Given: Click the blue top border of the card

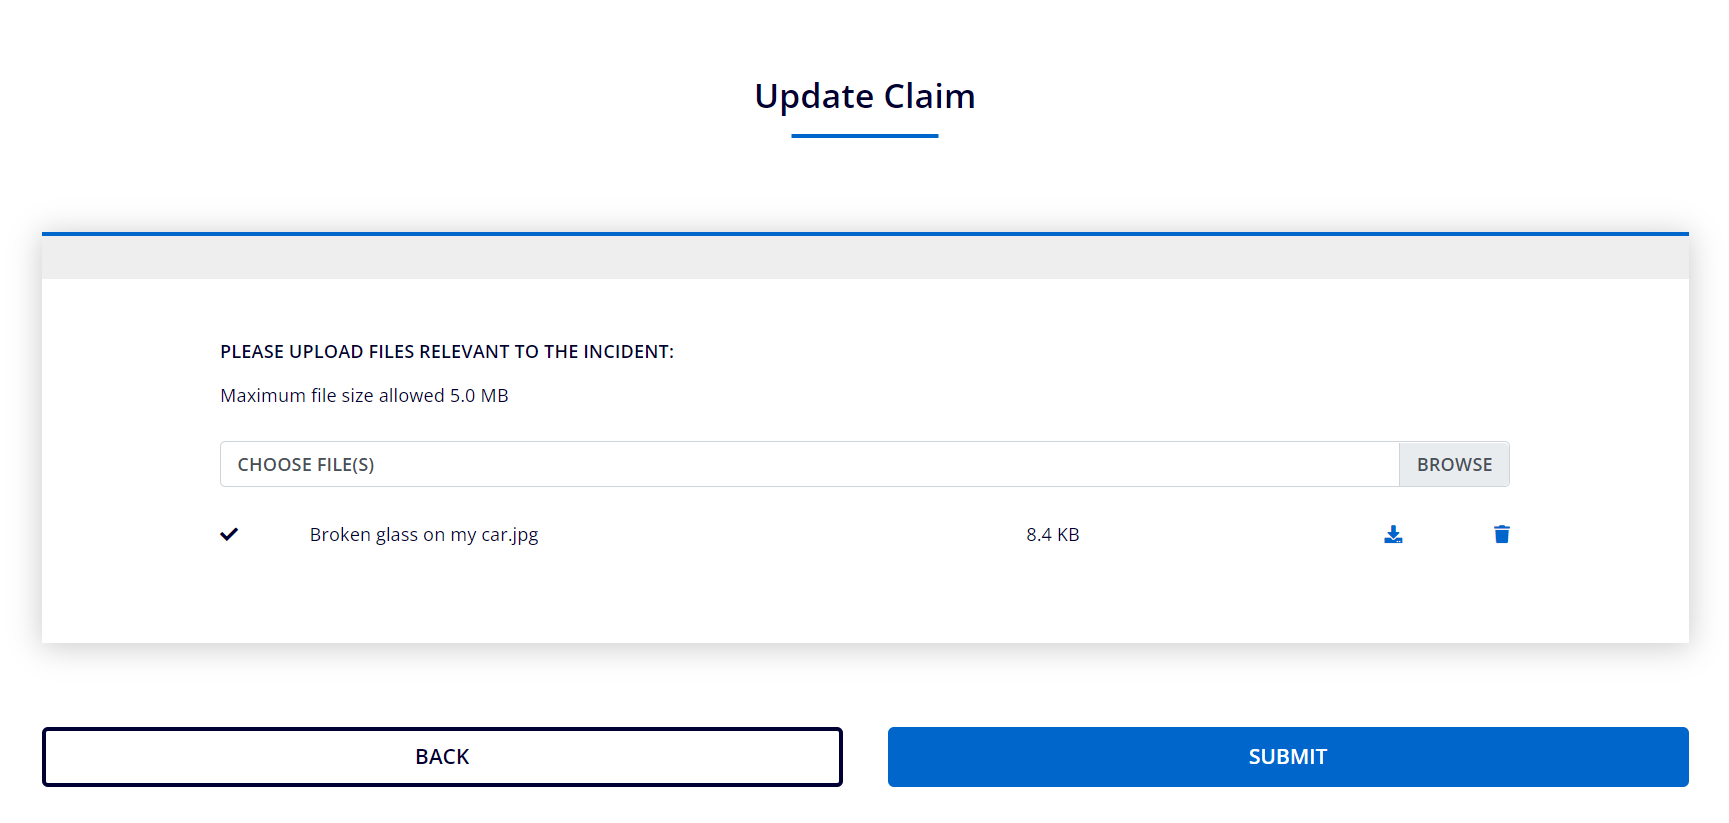Looking at the screenshot, I should [x=864, y=234].
